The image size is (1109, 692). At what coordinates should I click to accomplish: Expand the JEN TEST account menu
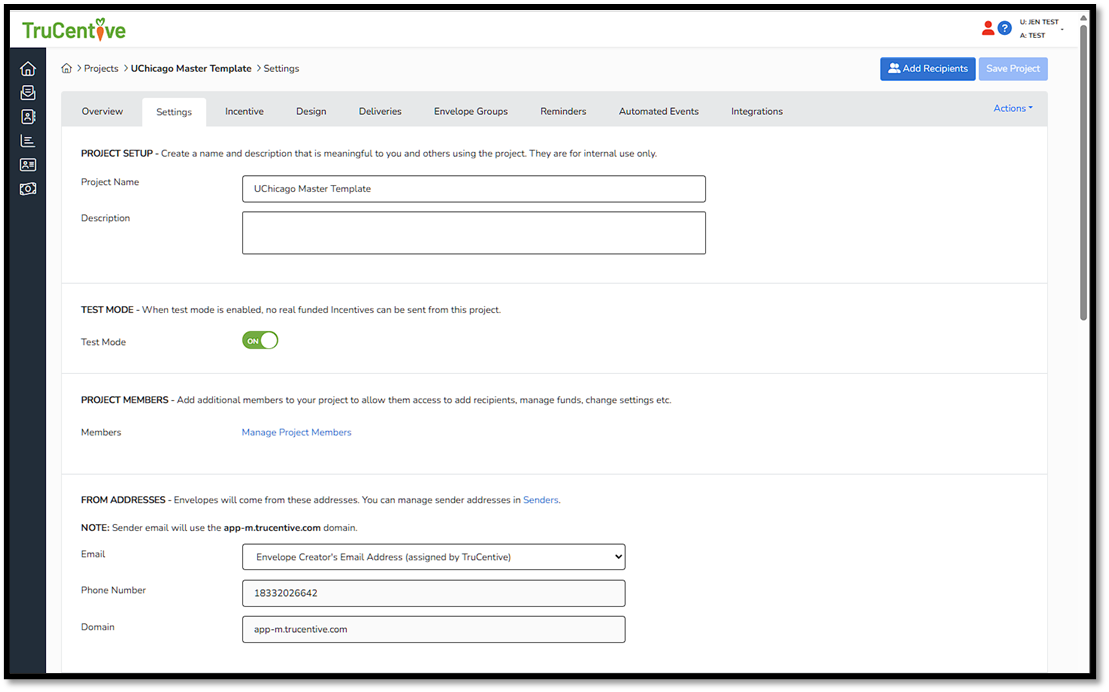[x=1061, y=29]
